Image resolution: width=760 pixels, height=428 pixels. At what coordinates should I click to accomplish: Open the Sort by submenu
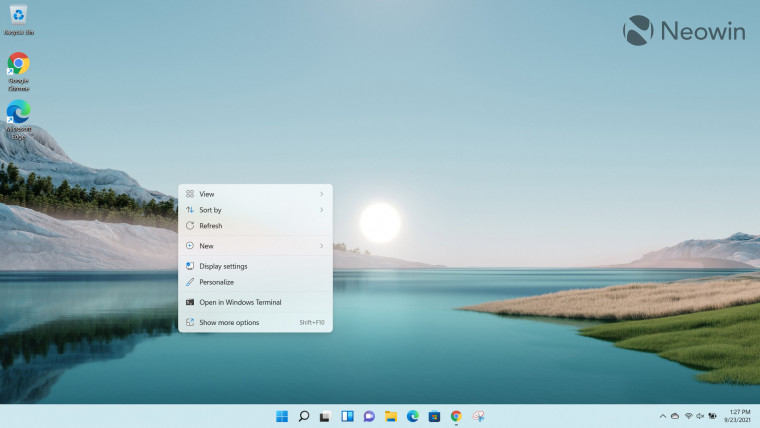(255, 210)
